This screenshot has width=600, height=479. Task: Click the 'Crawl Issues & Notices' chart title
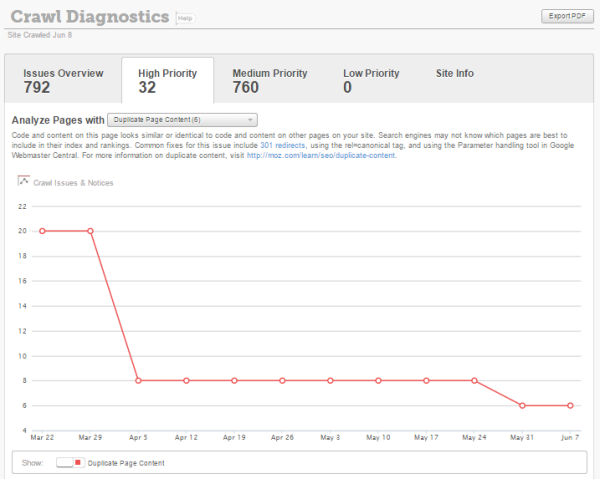(73, 183)
